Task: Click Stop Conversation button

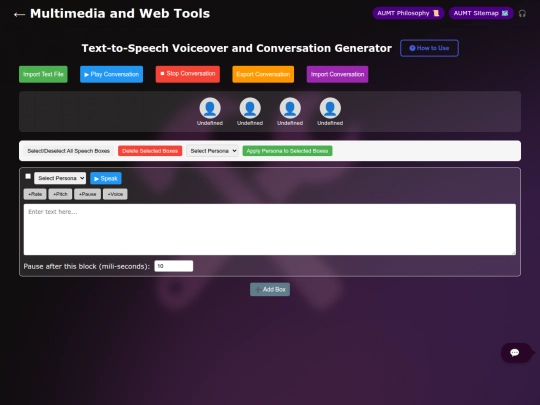Action: (x=188, y=74)
